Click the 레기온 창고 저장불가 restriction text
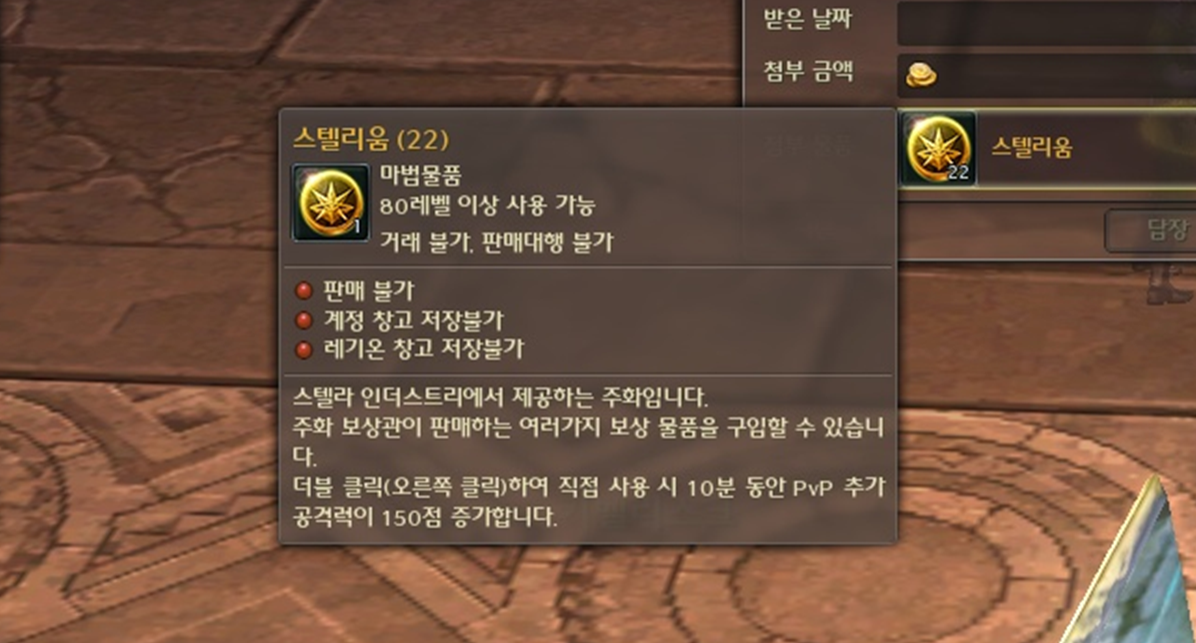The height and width of the screenshot is (643, 1196). (423, 349)
